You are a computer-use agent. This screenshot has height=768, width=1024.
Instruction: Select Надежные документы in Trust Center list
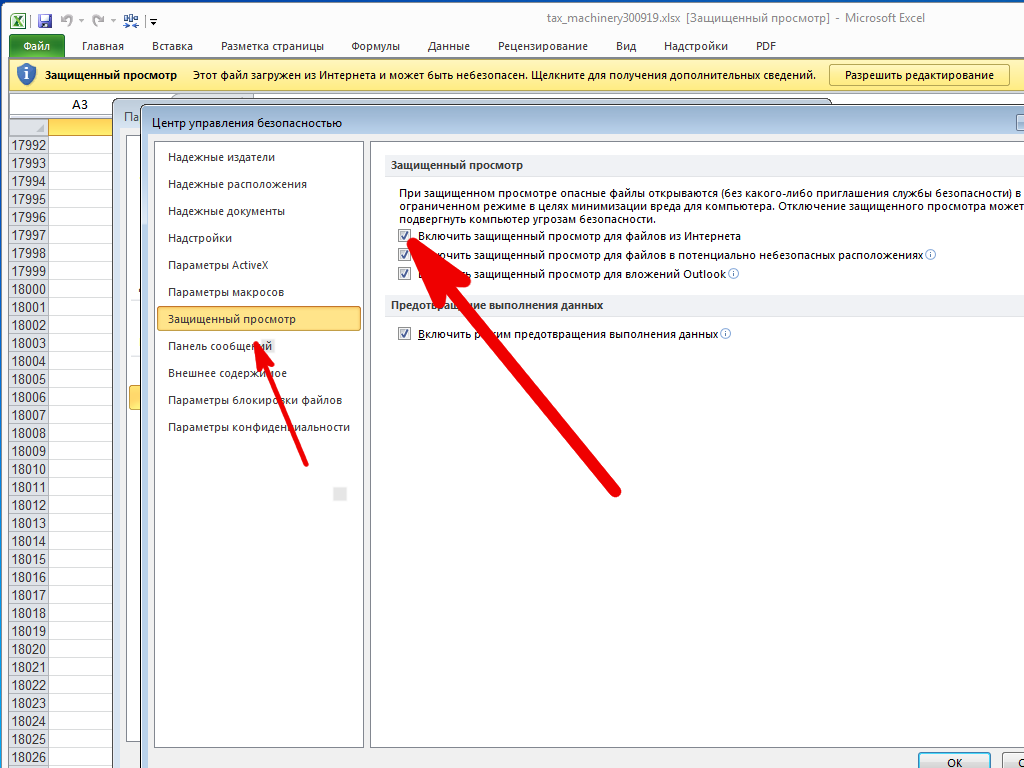[x=259, y=211]
